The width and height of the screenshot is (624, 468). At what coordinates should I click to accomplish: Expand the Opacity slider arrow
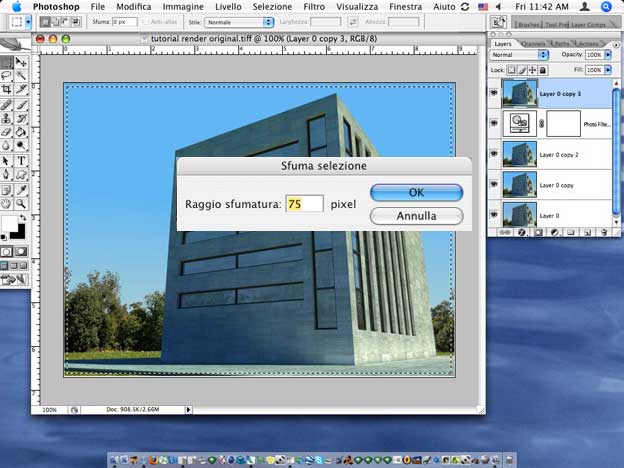pos(608,56)
